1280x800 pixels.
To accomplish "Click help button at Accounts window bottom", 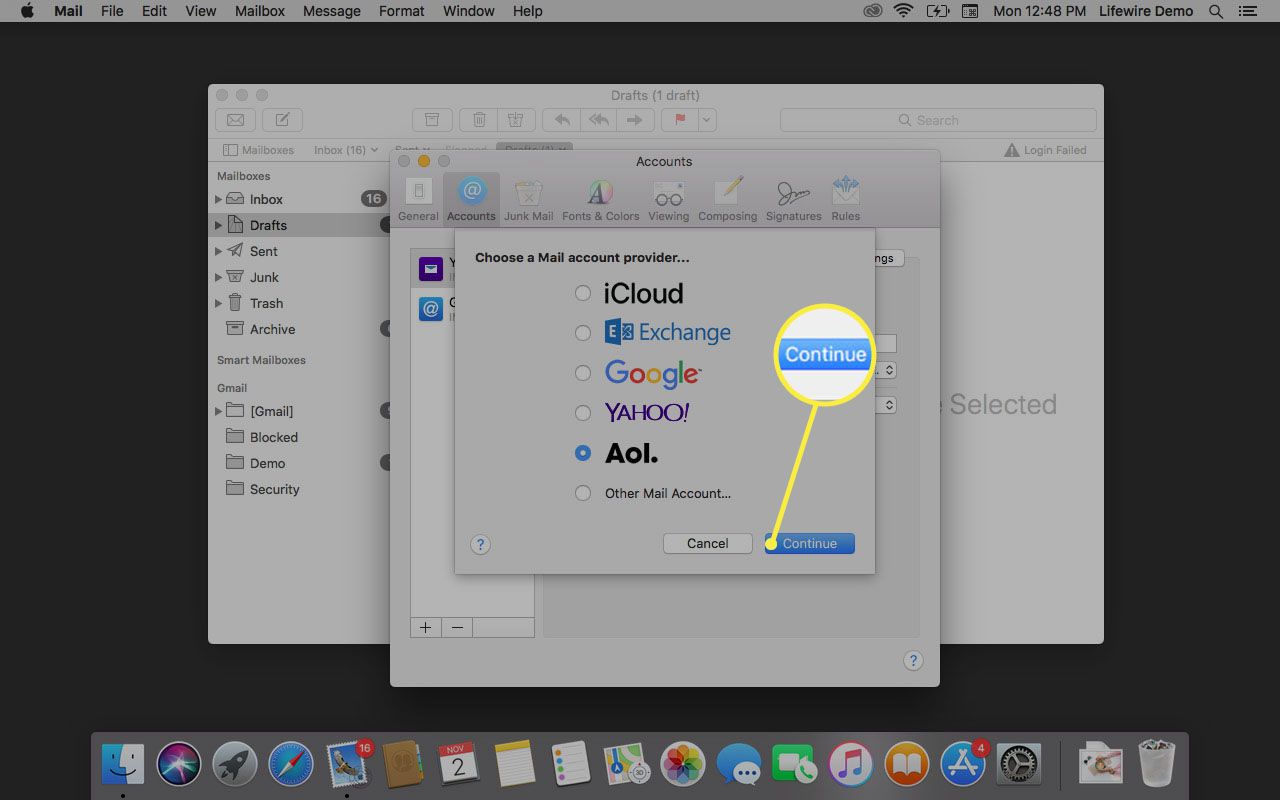I will pos(913,660).
